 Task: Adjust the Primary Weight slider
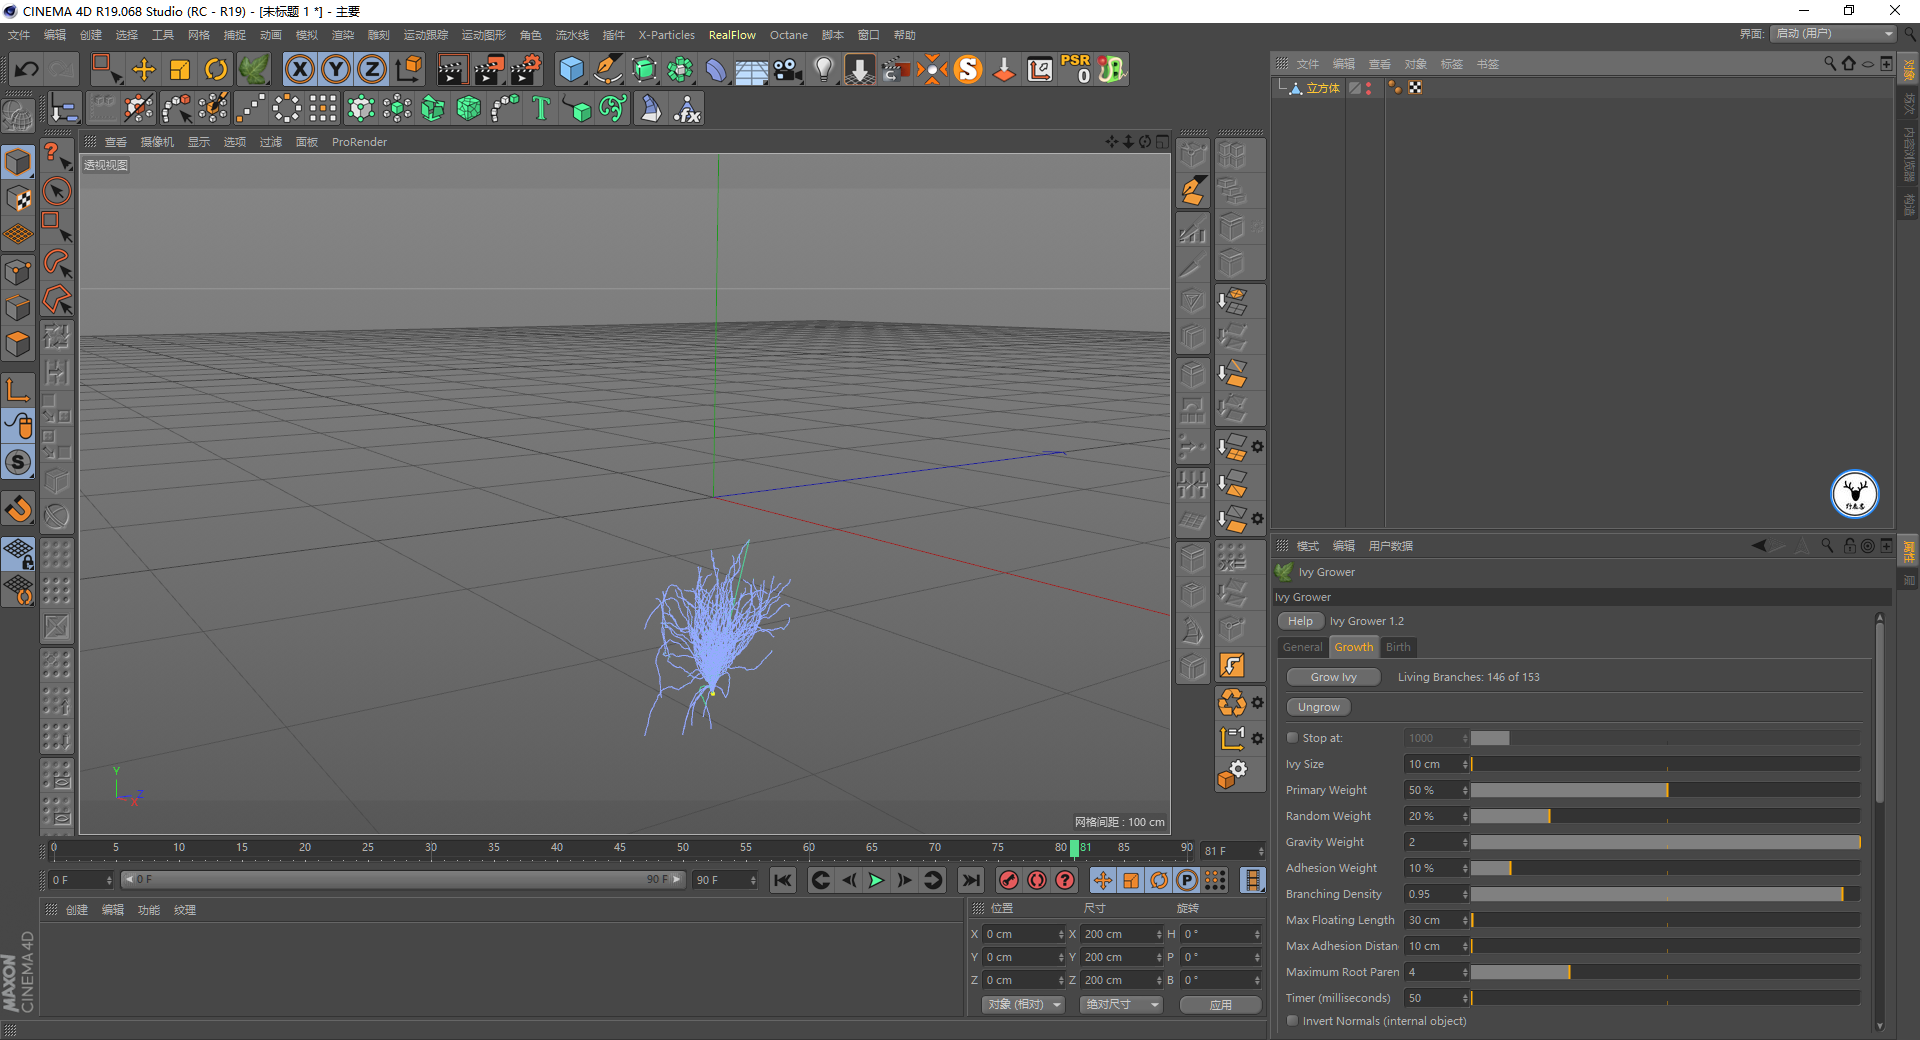tap(1665, 790)
